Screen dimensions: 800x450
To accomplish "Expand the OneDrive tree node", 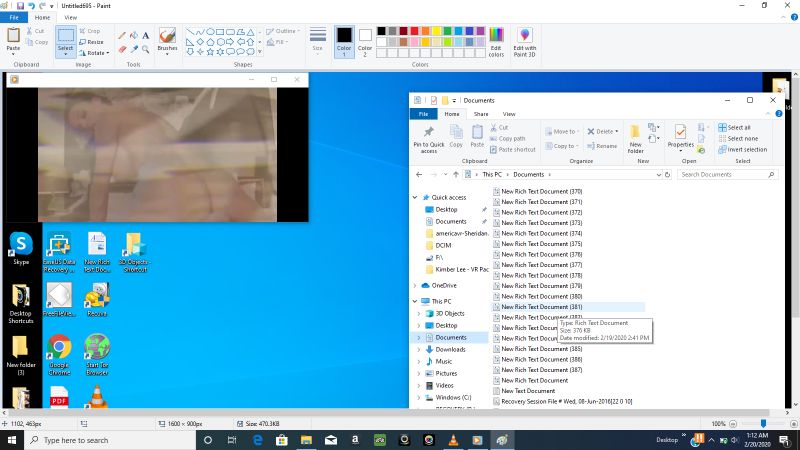I will coord(415,286).
